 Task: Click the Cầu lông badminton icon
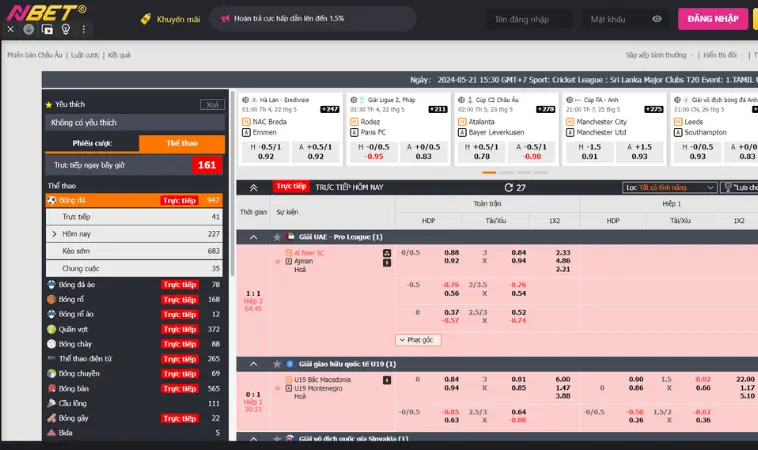click(51, 403)
